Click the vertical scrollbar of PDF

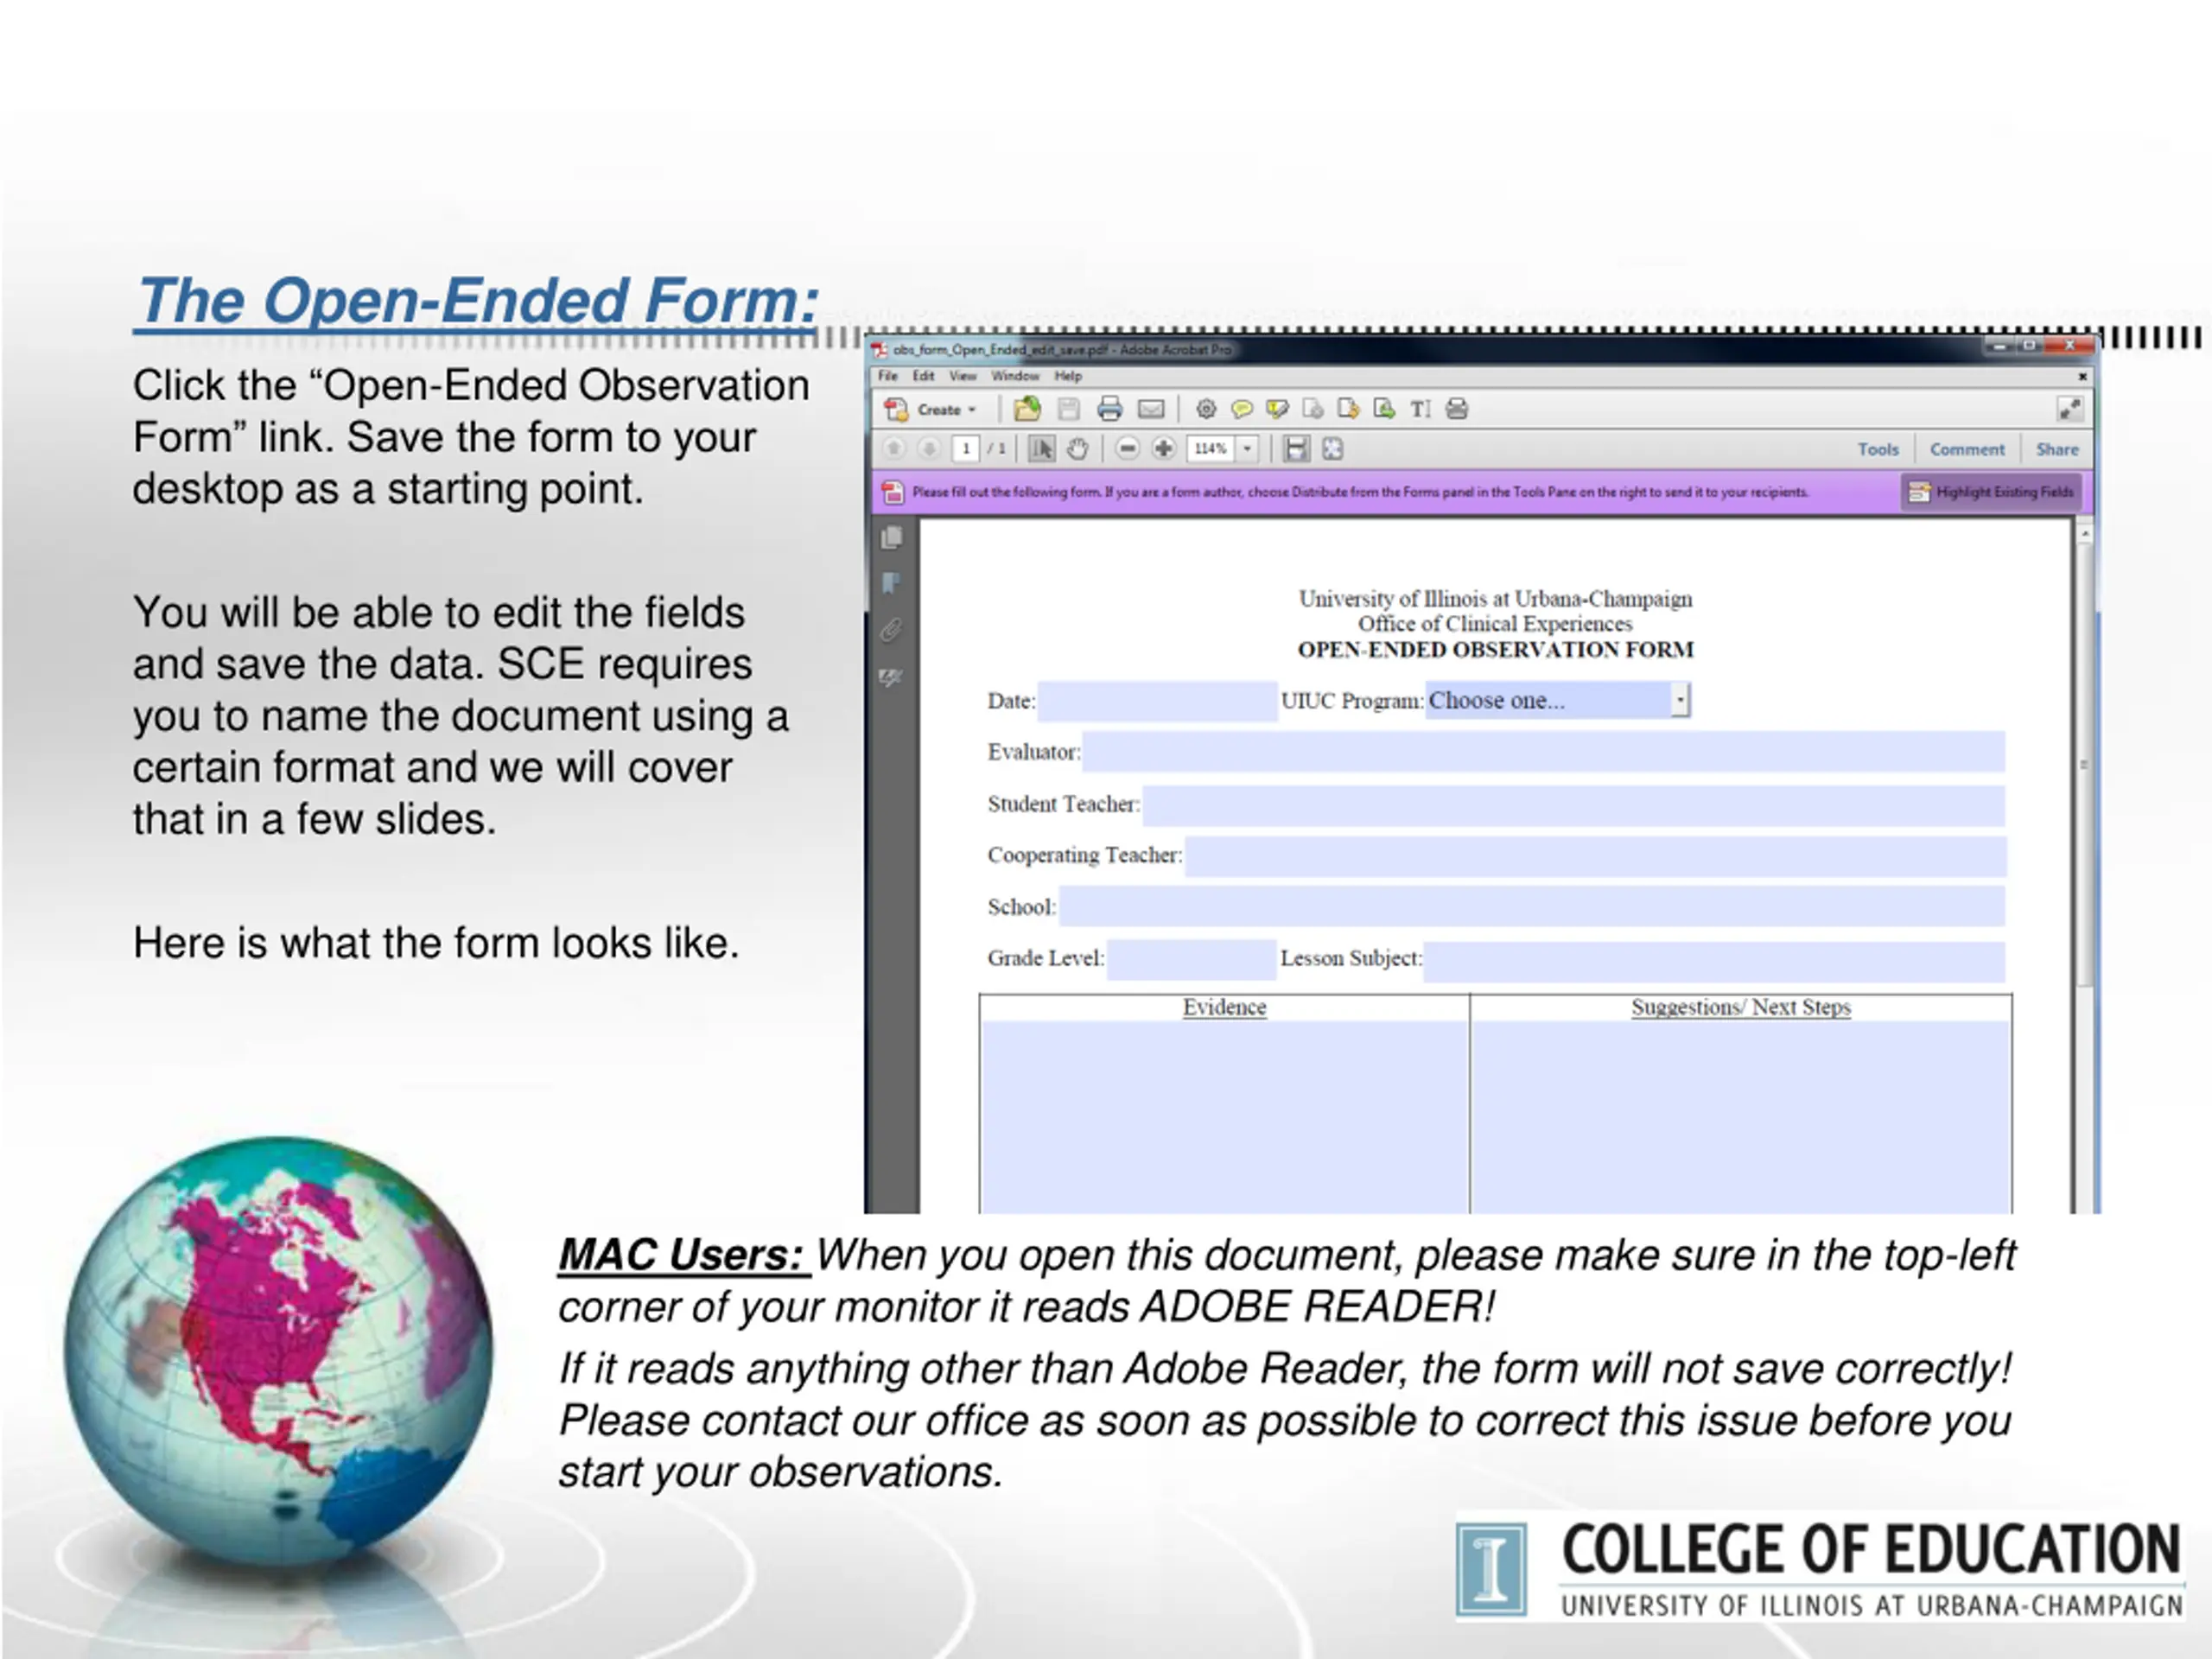[2085, 765]
